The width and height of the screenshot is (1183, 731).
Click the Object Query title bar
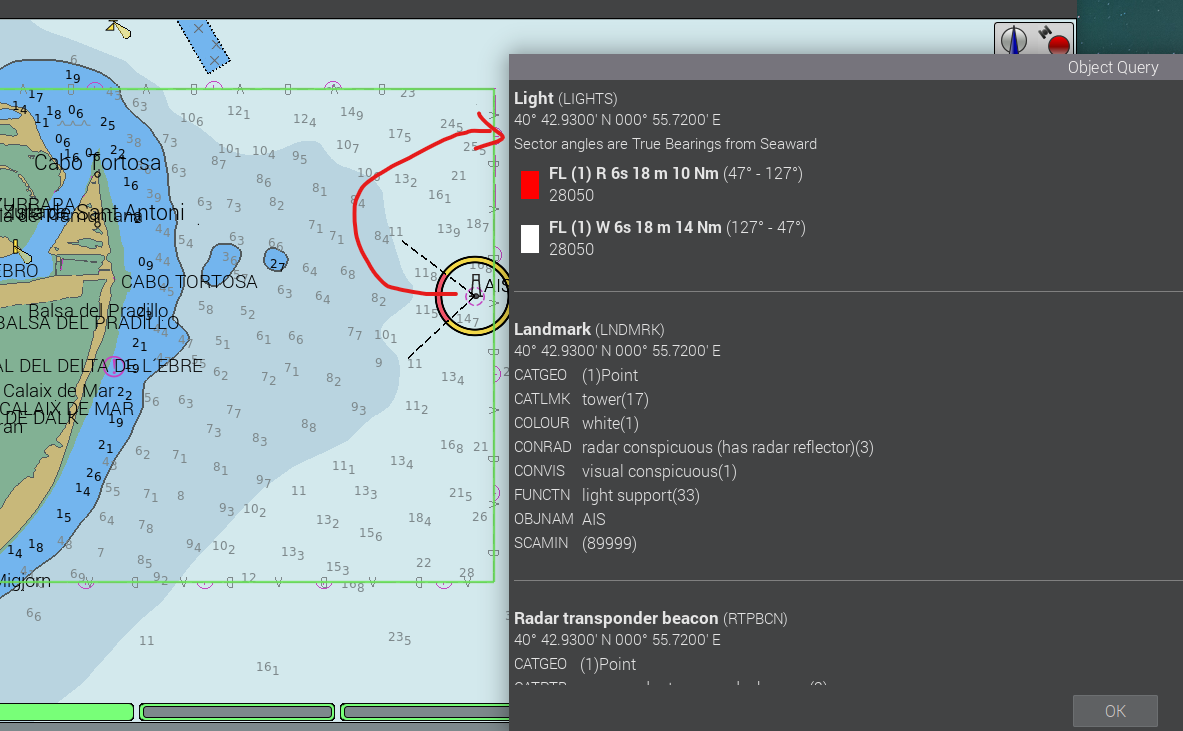click(x=846, y=67)
